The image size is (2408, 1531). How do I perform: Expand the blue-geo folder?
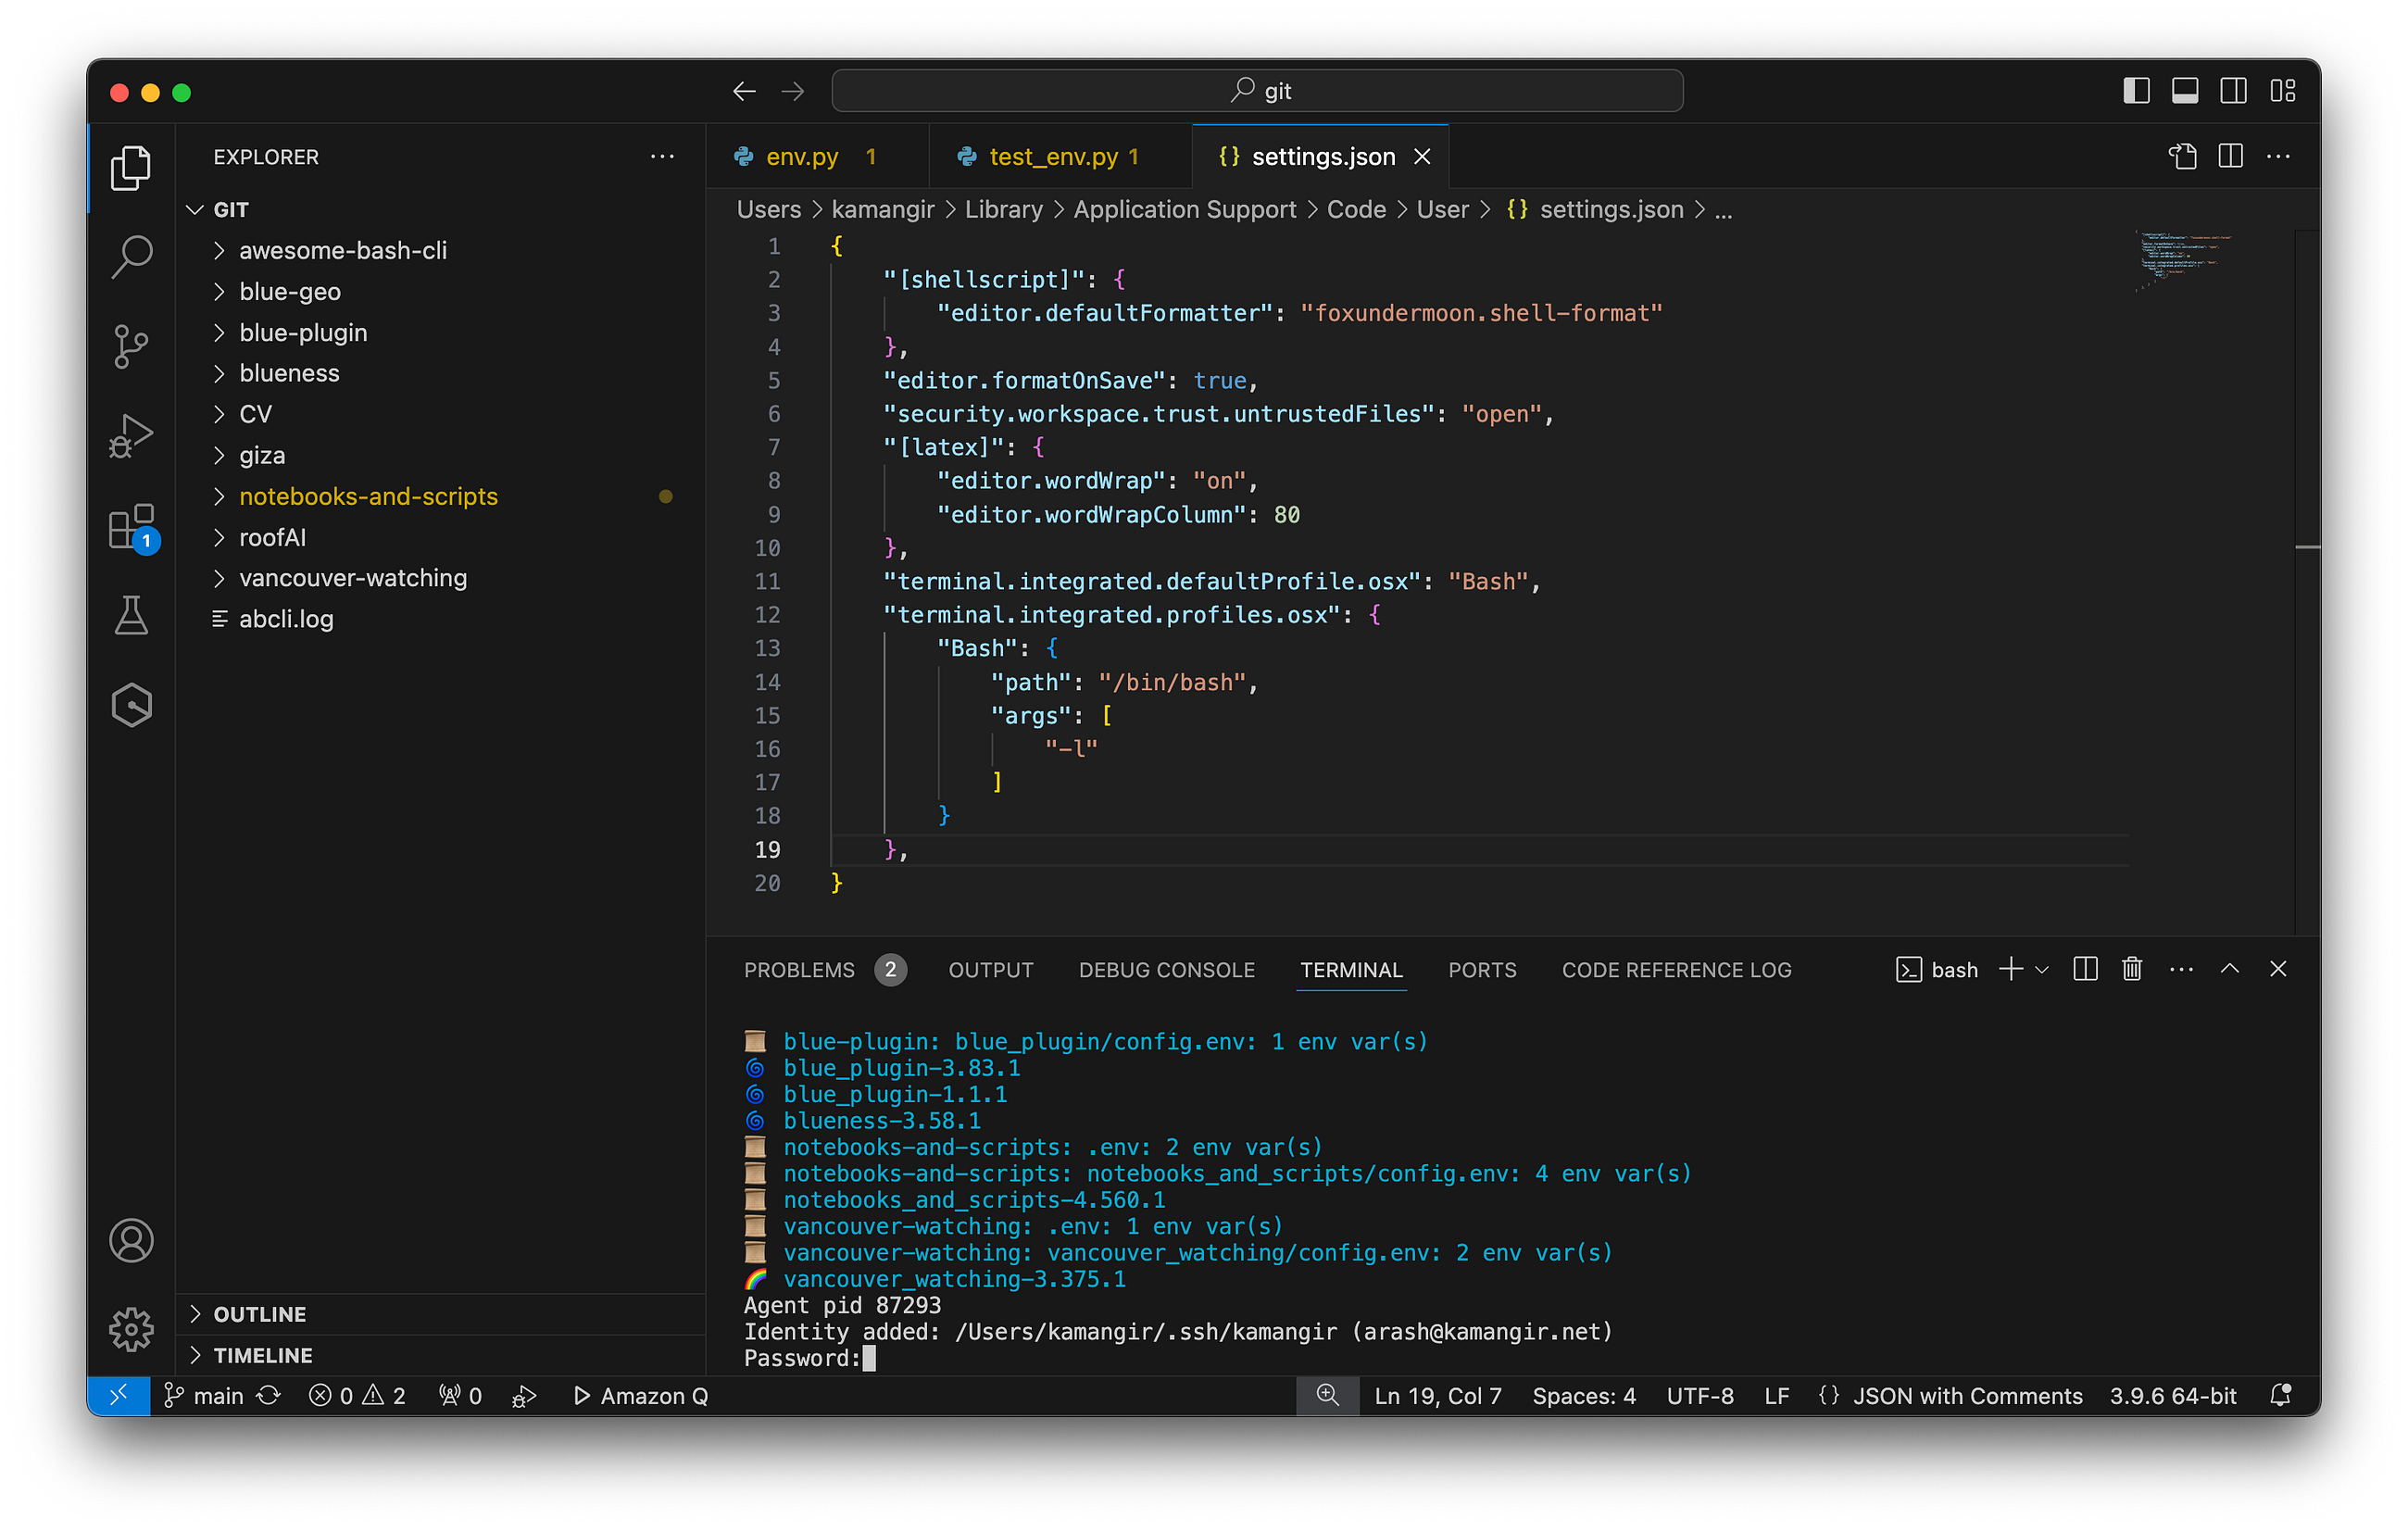click(439, 291)
